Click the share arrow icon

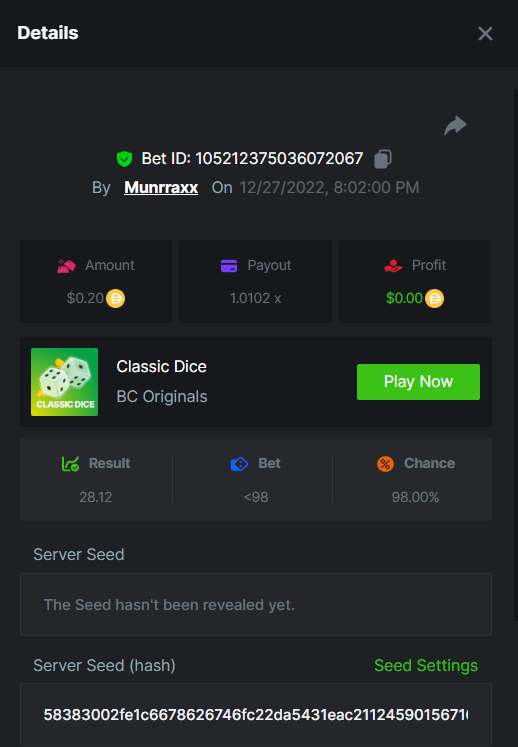click(455, 126)
